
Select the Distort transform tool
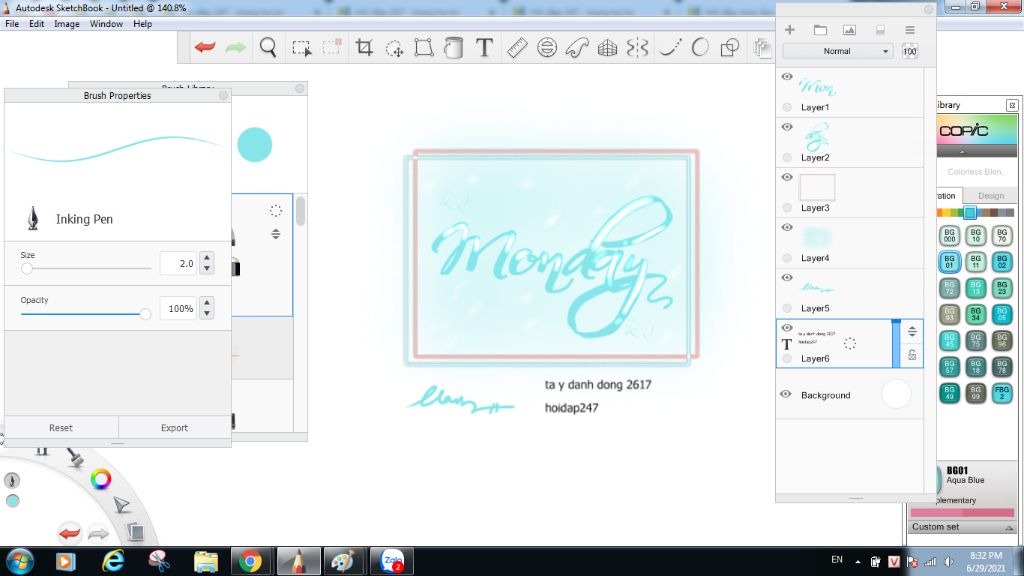(x=424, y=47)
